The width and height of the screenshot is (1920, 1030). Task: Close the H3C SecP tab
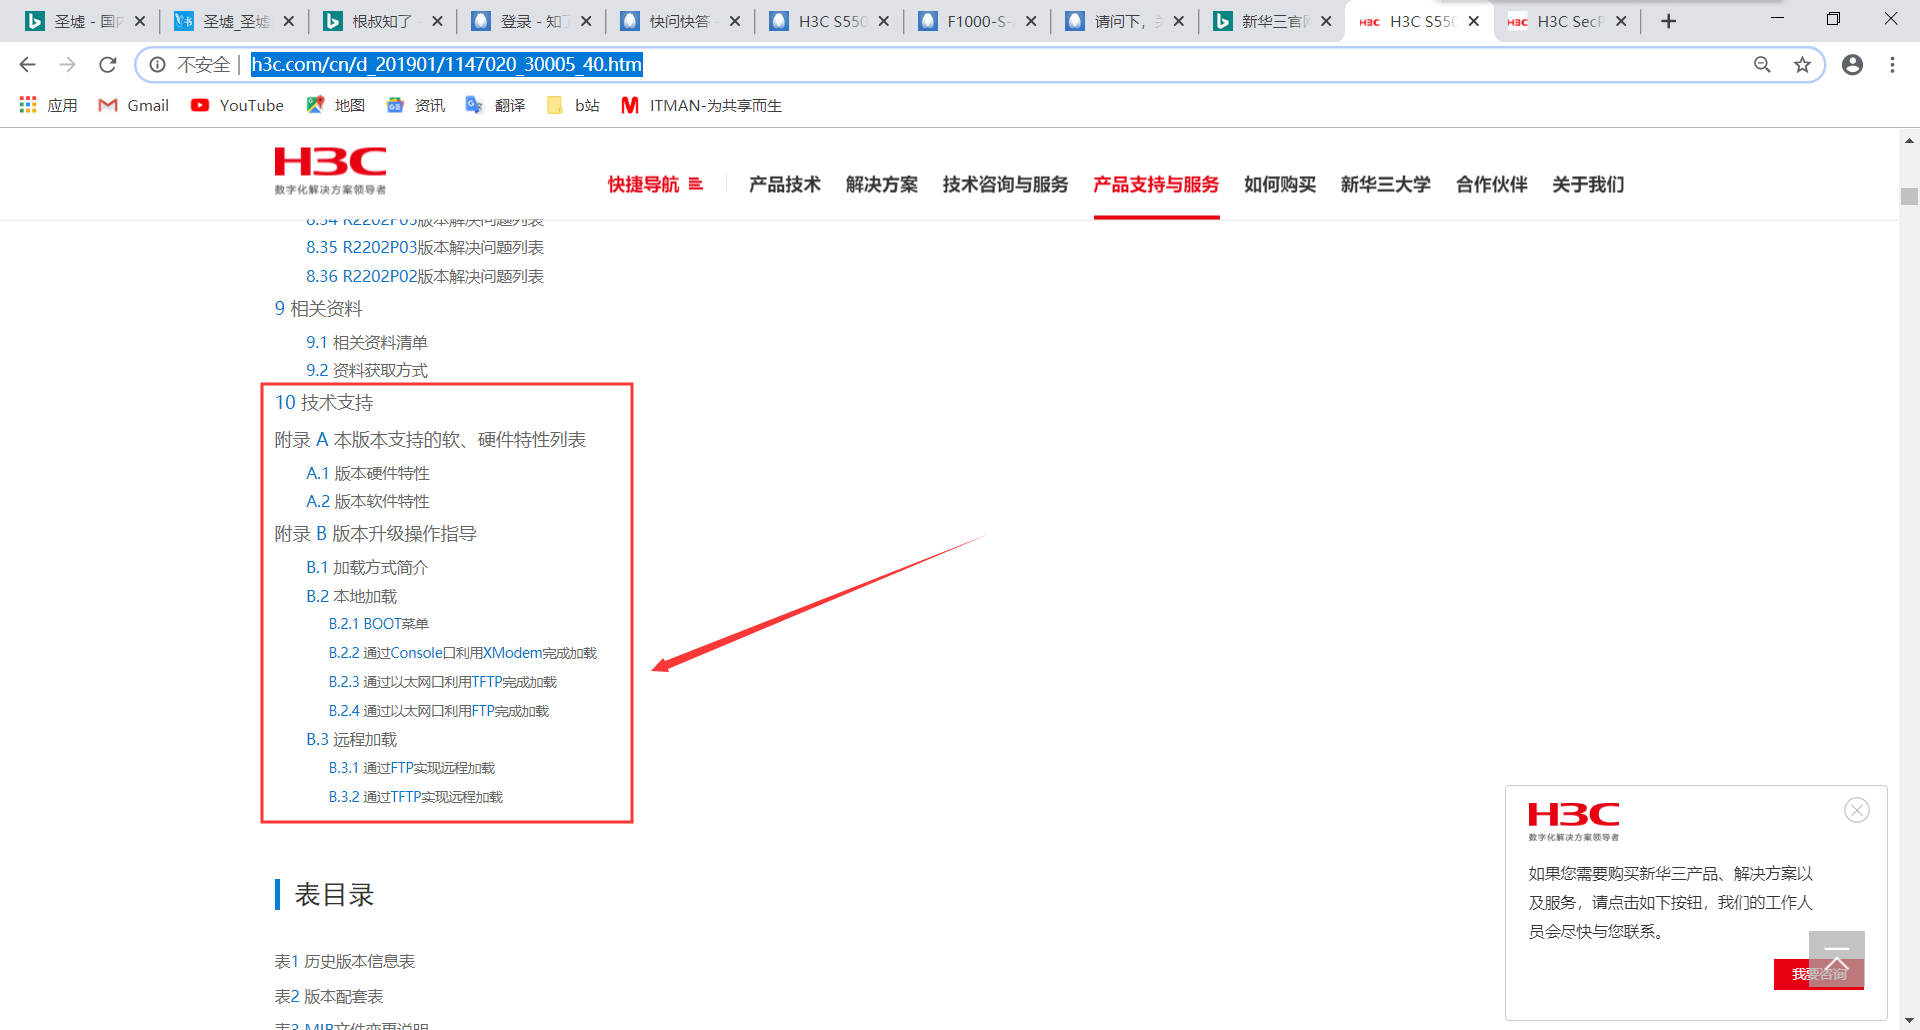[x=1621, y=21]
